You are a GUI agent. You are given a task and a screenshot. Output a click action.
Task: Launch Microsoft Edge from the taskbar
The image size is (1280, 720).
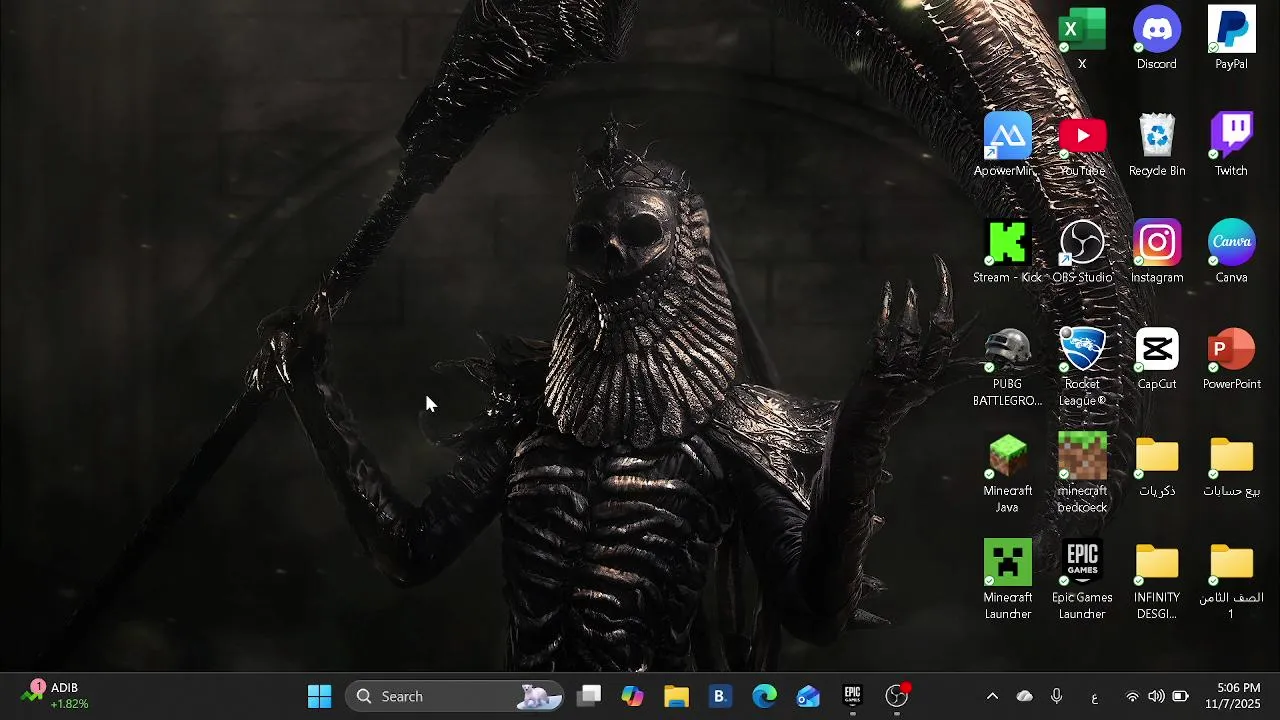[x=764, y=696]
